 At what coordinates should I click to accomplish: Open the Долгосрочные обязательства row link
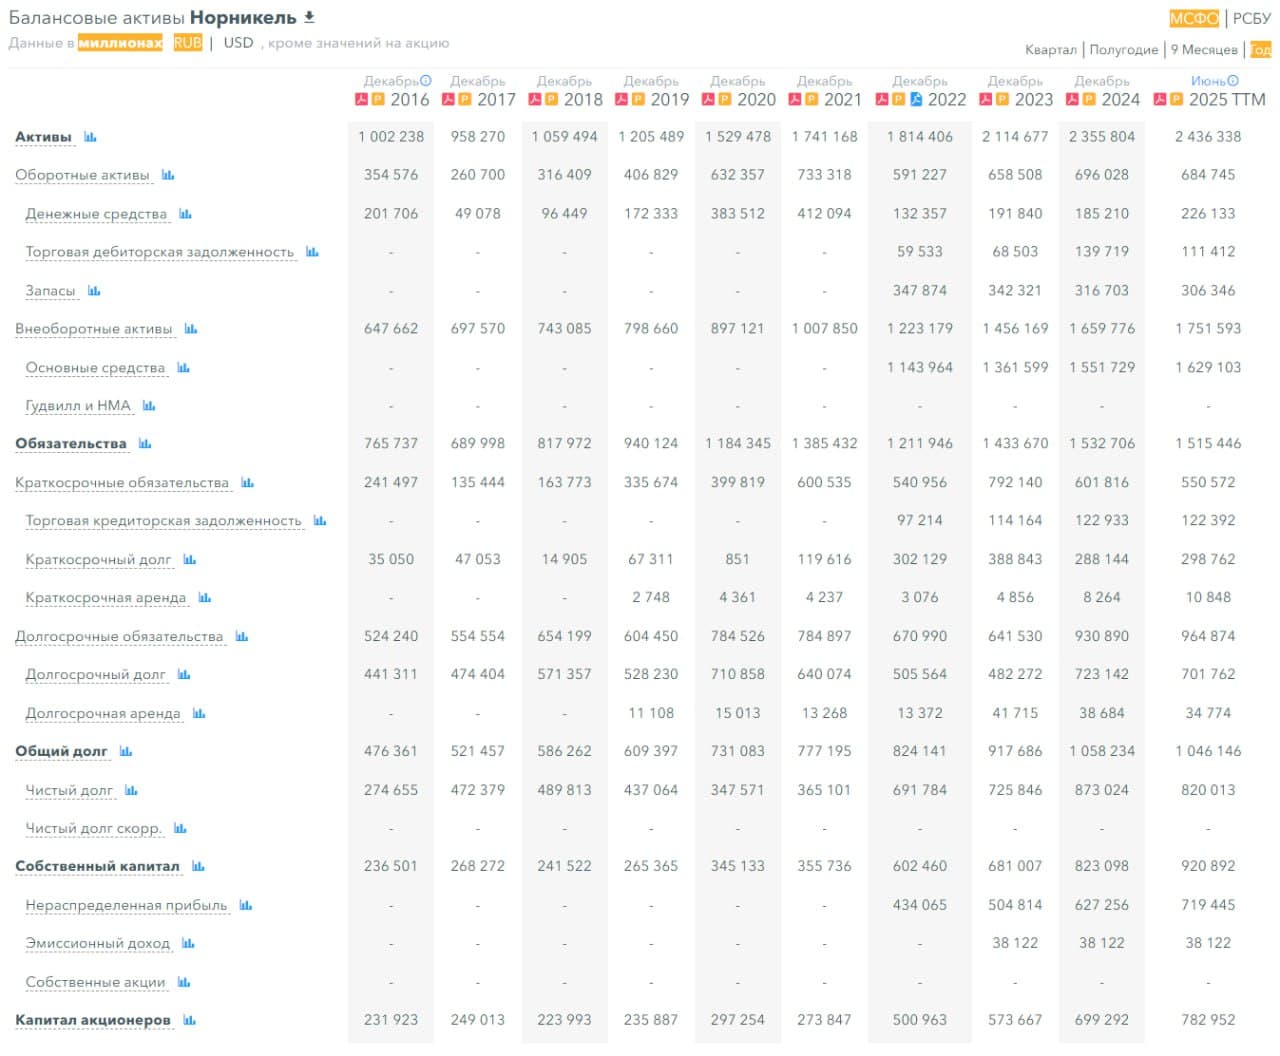click(119, 637)
